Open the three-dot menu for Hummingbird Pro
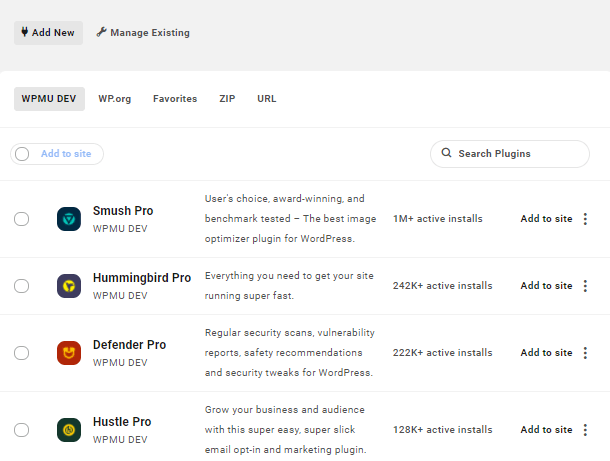 [585, 286]
